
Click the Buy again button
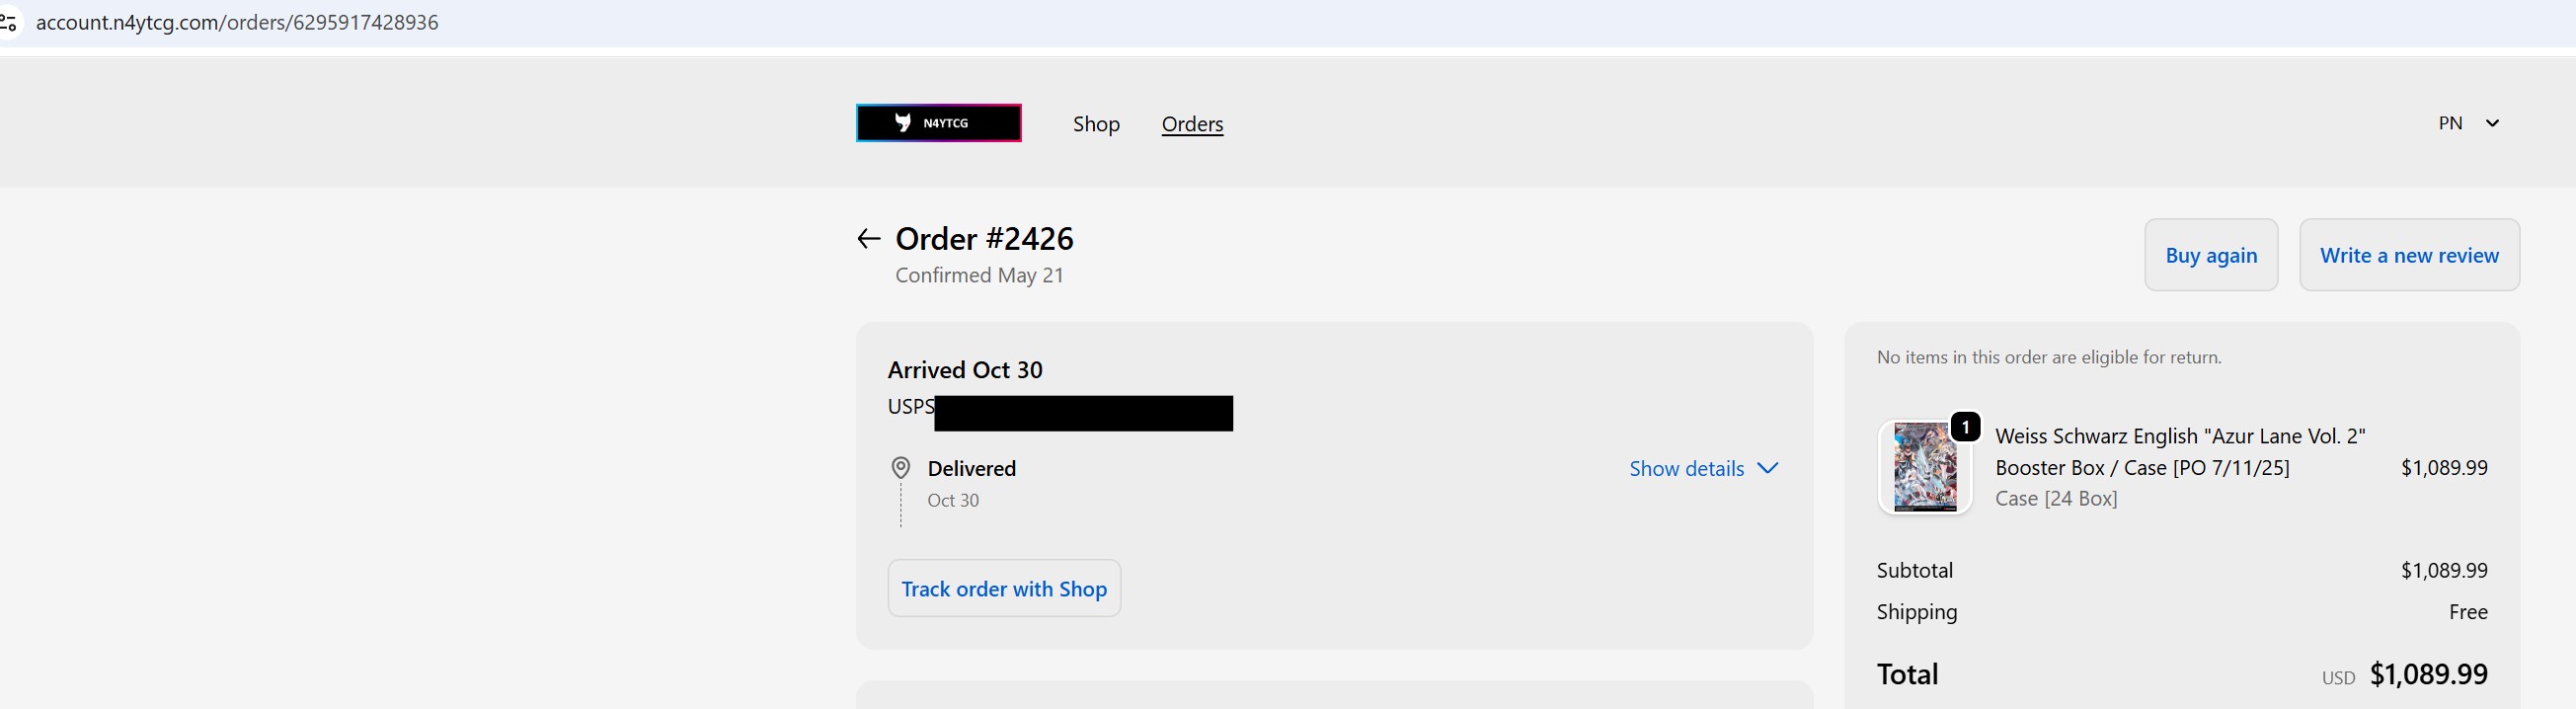(2211, 254)
